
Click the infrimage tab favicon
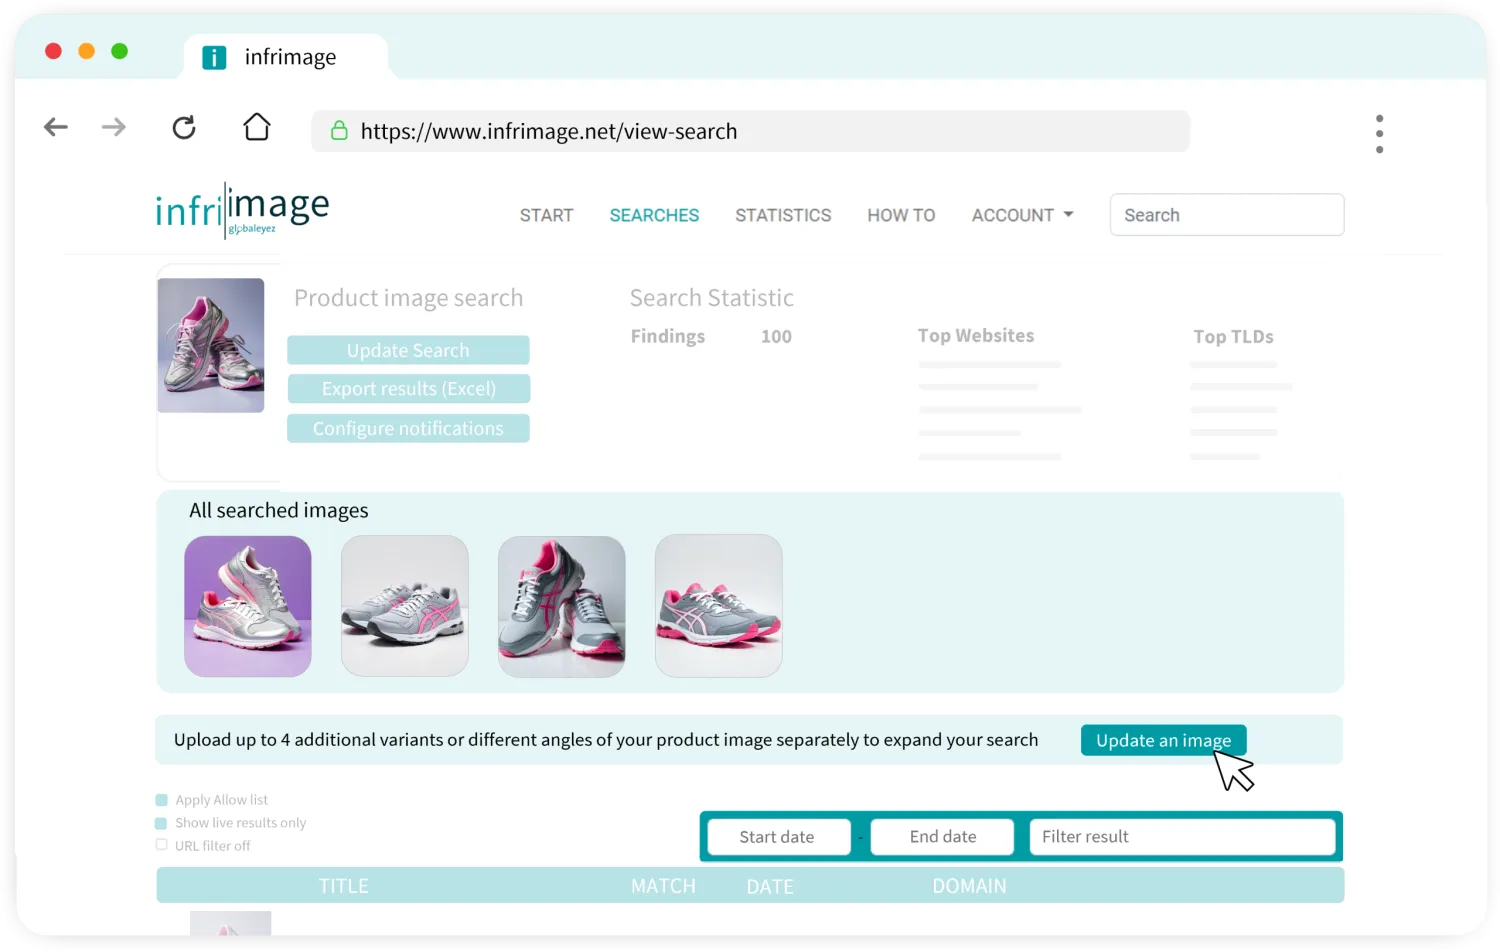point(214,58)
